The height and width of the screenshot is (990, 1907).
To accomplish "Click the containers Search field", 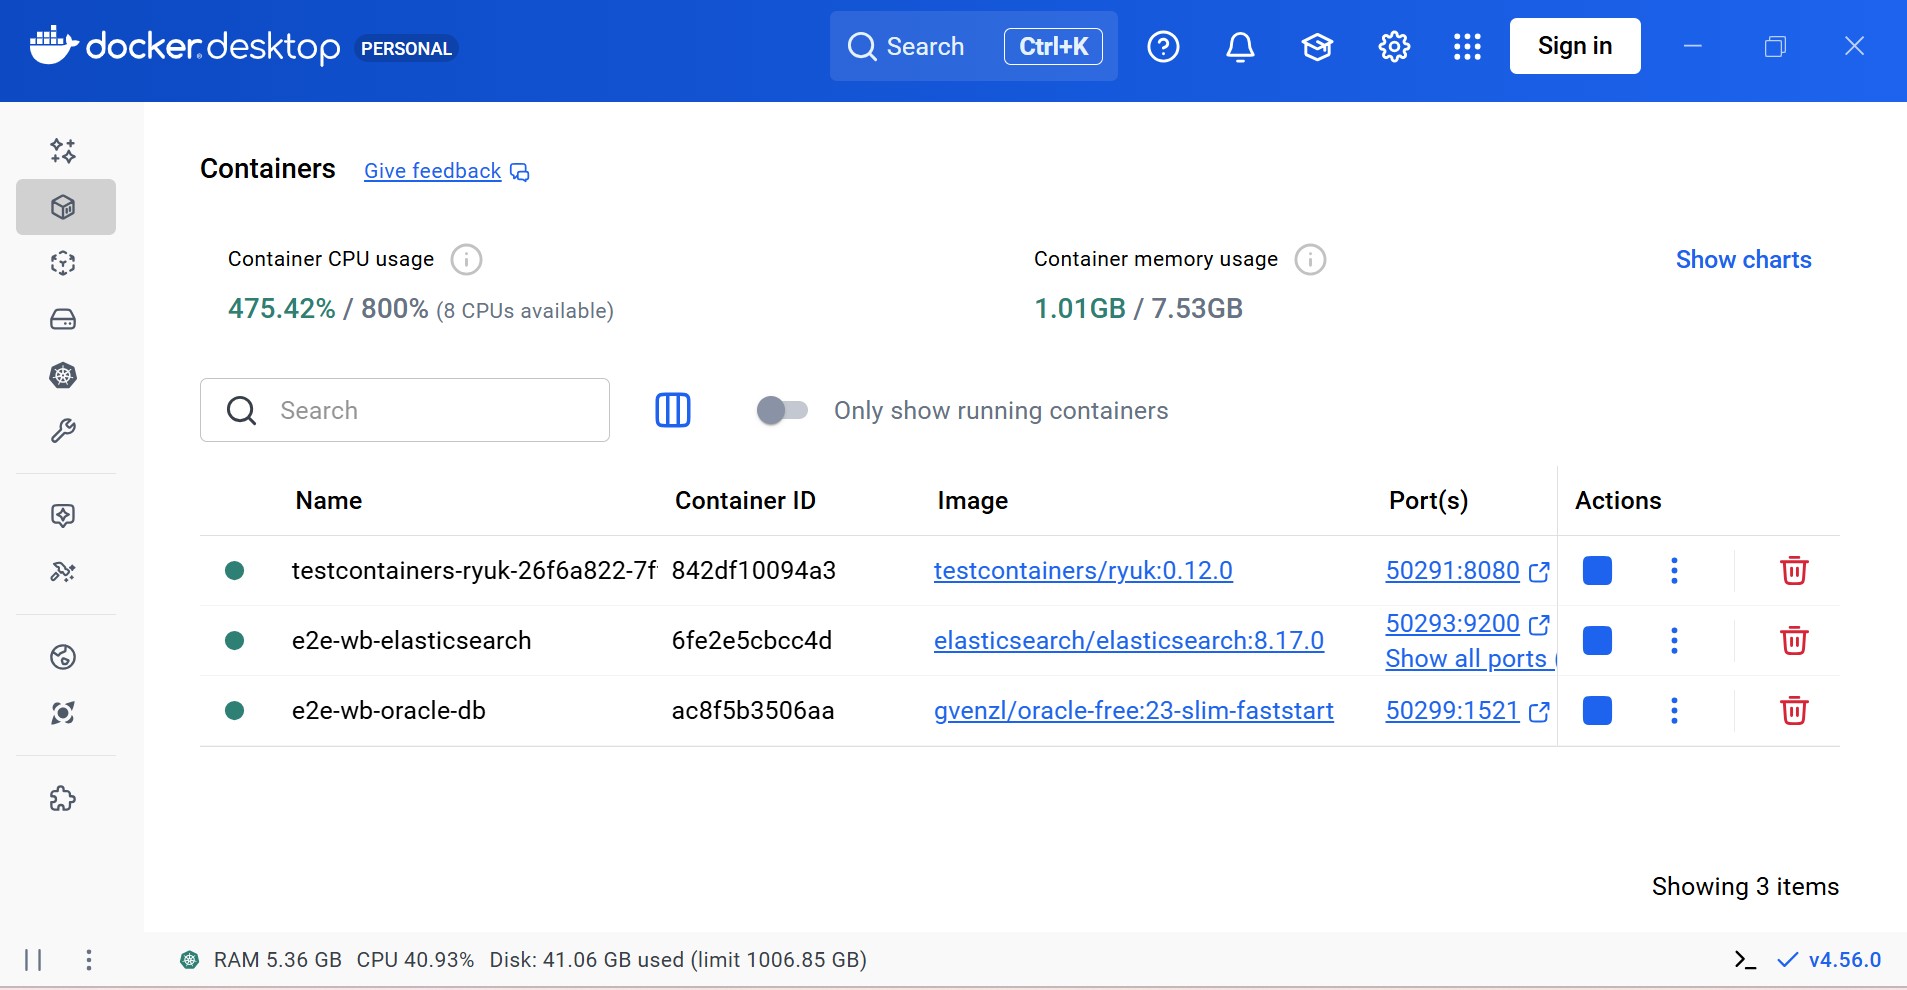I will 405,410.
